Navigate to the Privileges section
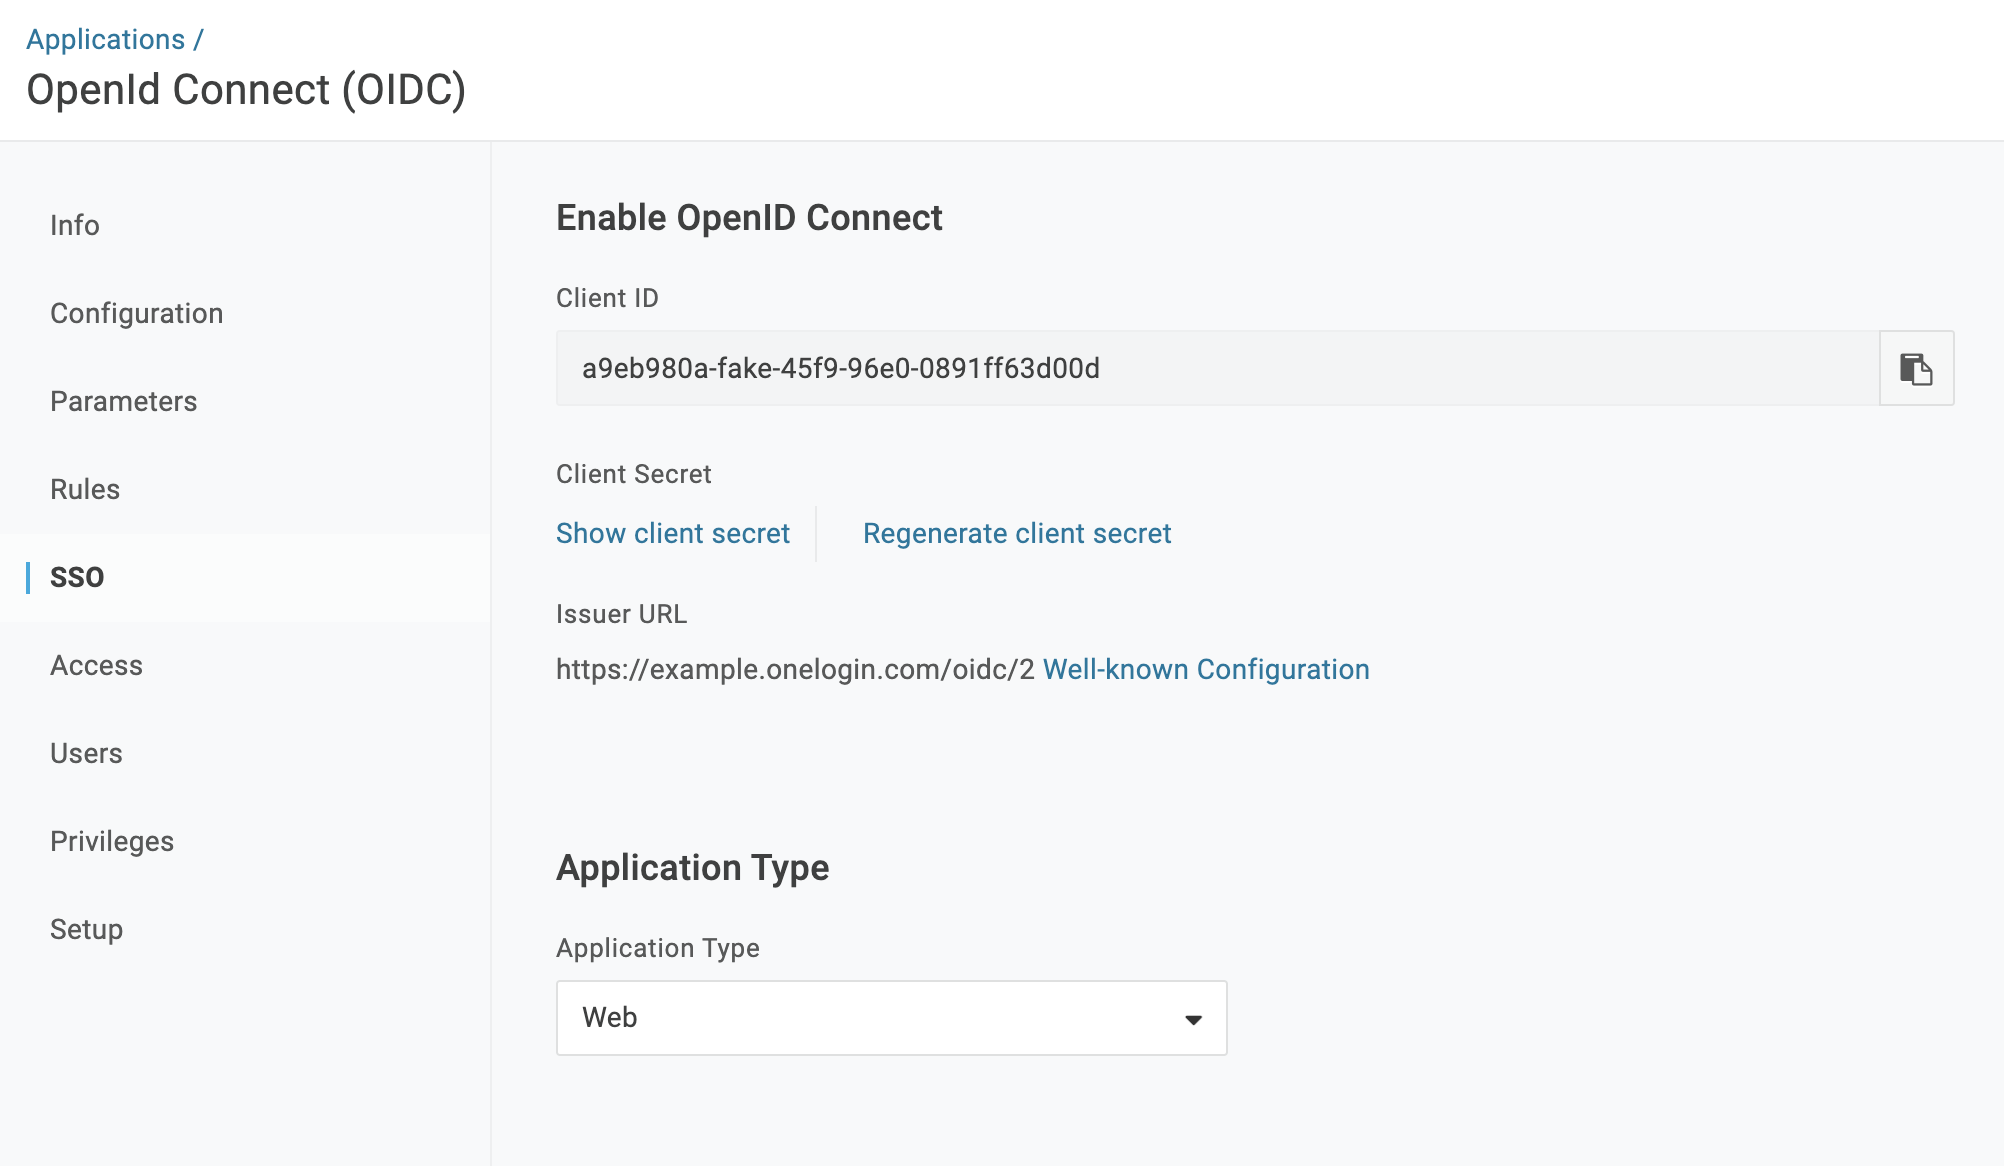 112,841
